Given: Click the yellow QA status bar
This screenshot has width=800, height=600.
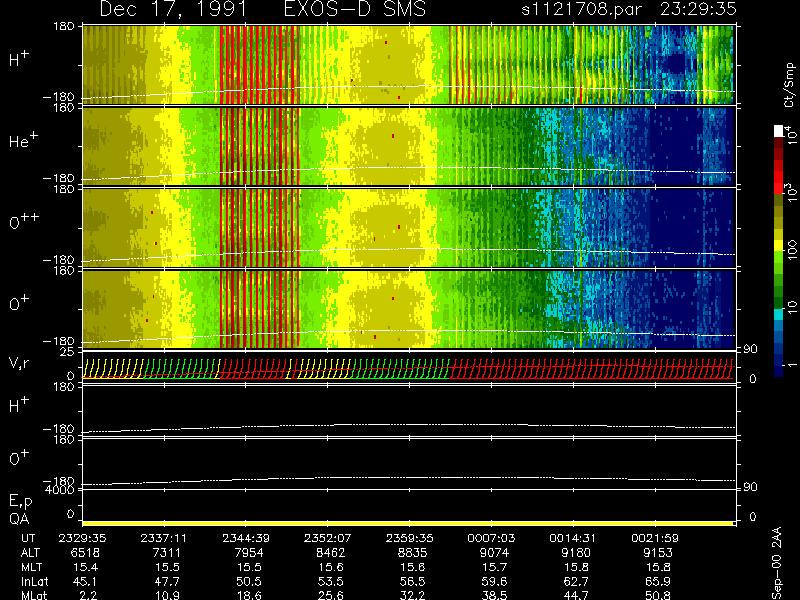Looking at the screenshot, I should (x=408, y=523).
